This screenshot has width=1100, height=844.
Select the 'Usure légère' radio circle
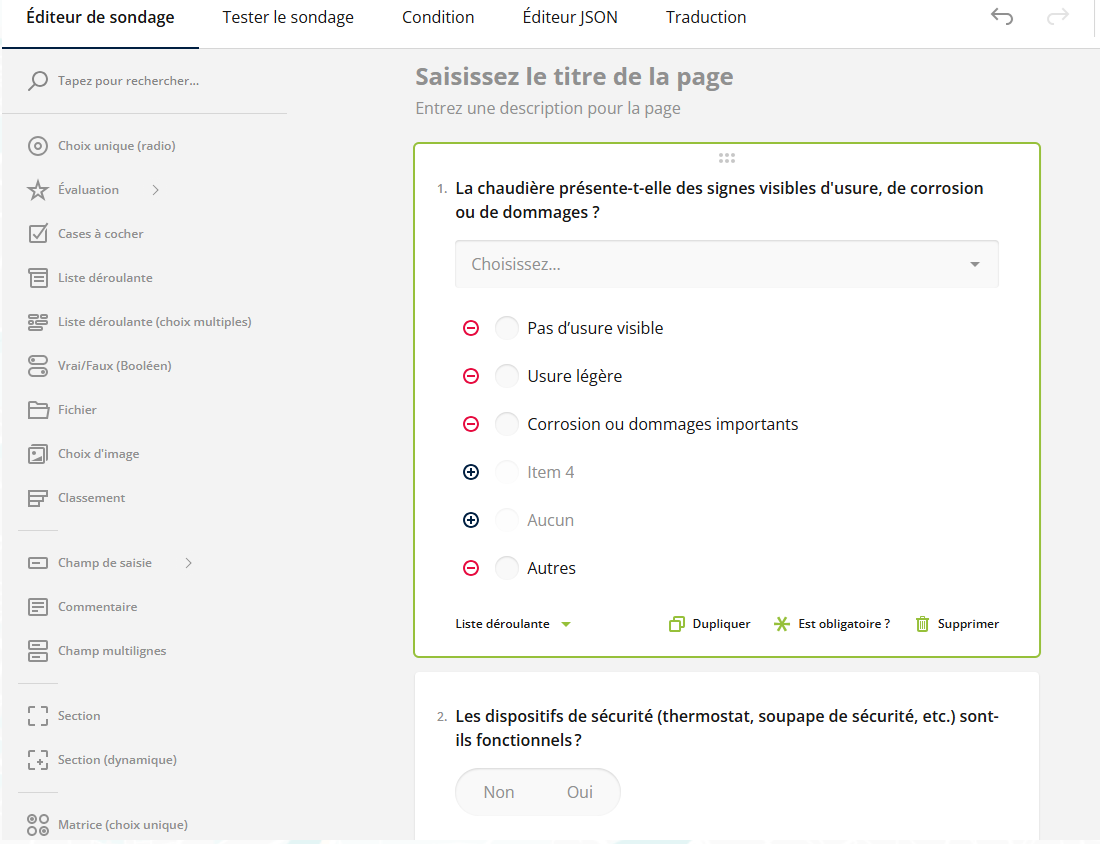click(x=507, y=376)
